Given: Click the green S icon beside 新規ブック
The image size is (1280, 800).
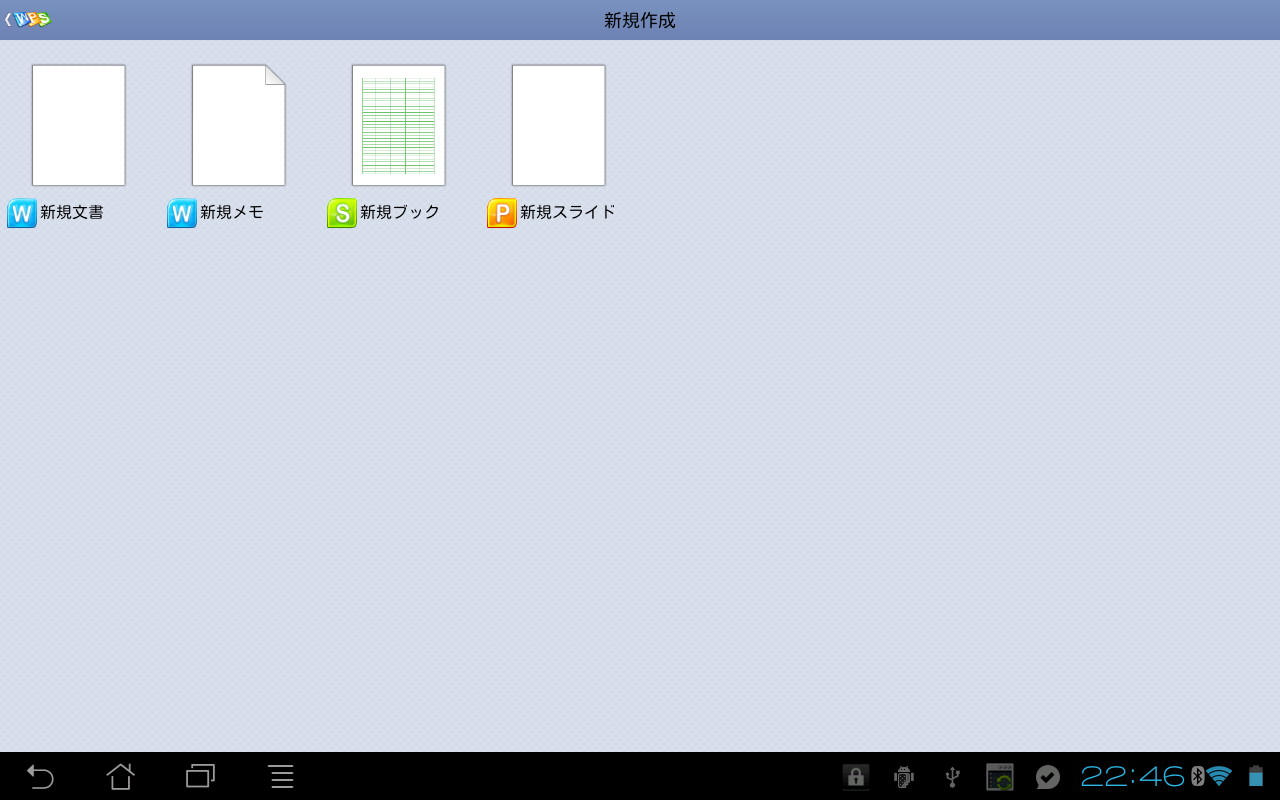Looking at the screenshot, I should [x=342, y=213].
